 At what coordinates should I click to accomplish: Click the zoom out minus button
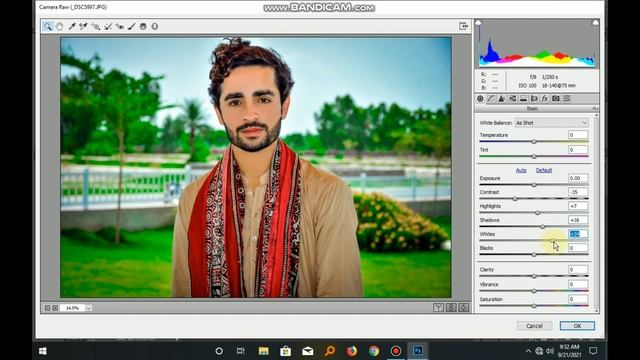[47, 308]
